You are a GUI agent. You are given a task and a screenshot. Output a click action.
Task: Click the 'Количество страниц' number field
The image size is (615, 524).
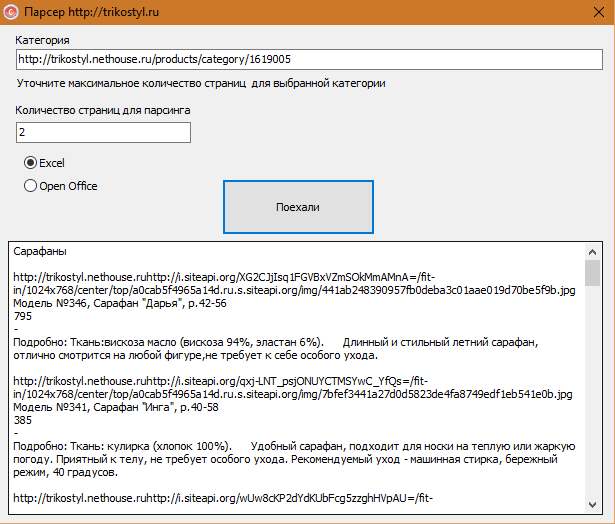(x=103, y=132)
